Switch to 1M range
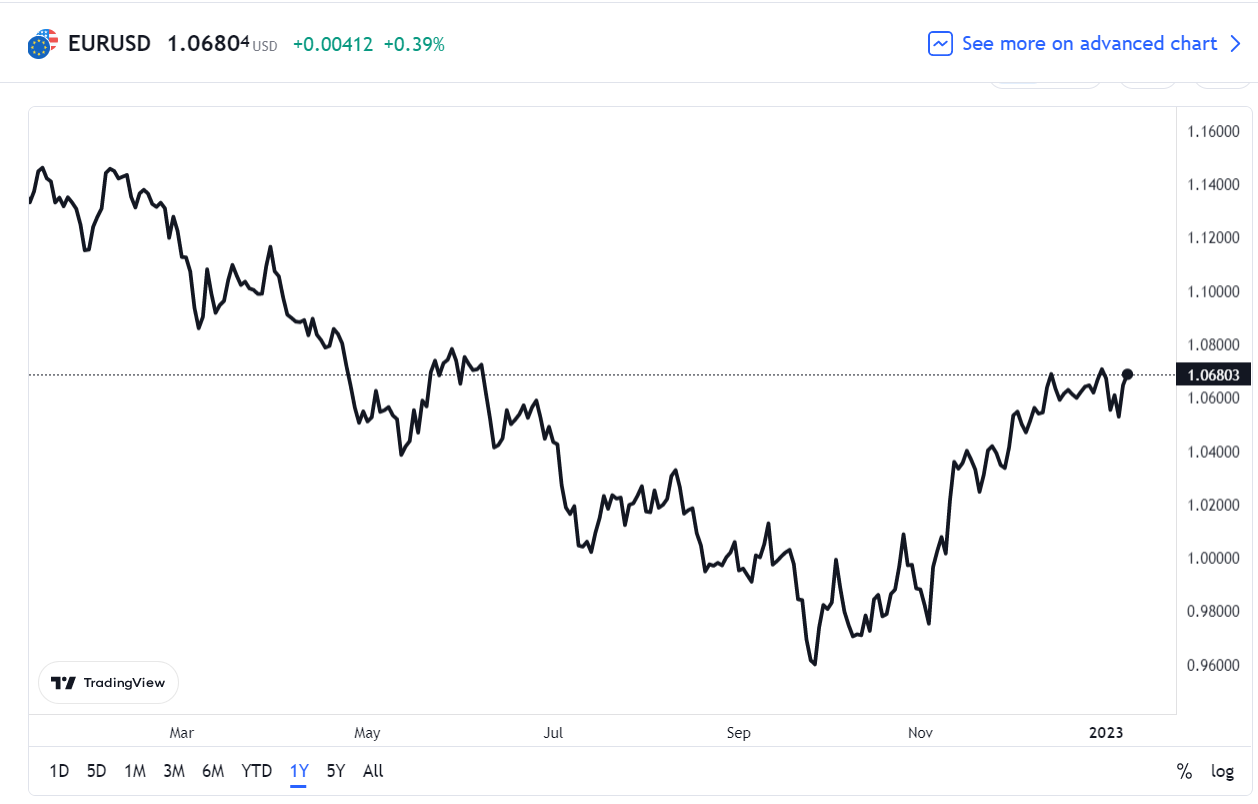This screenshot has height=804, width=1258. 135,771
